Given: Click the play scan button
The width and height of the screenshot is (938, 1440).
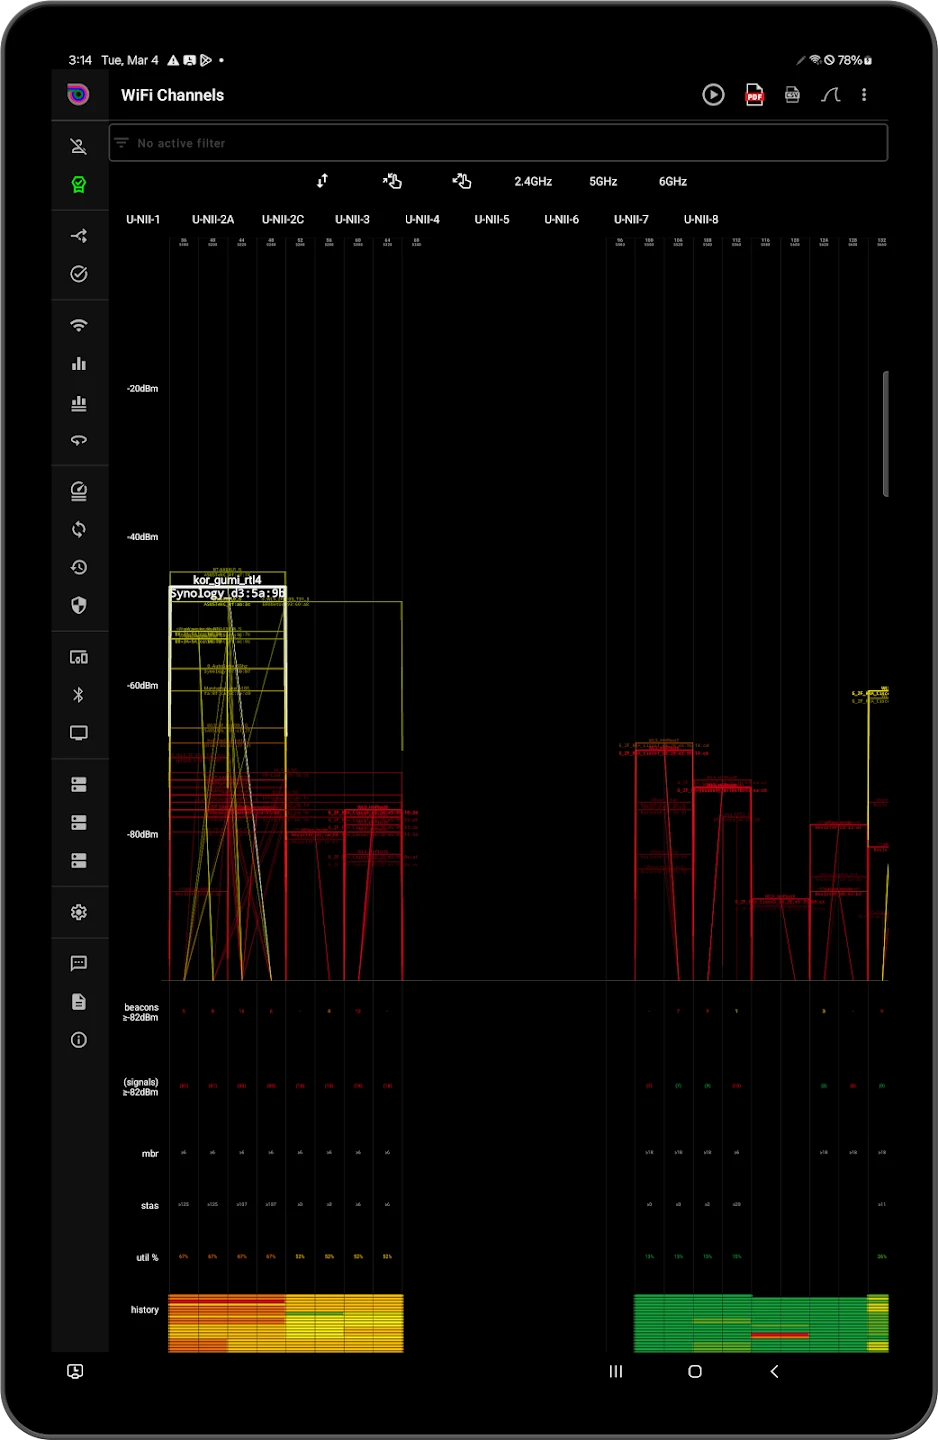Looking at the screenshot, I should point(713,95).
